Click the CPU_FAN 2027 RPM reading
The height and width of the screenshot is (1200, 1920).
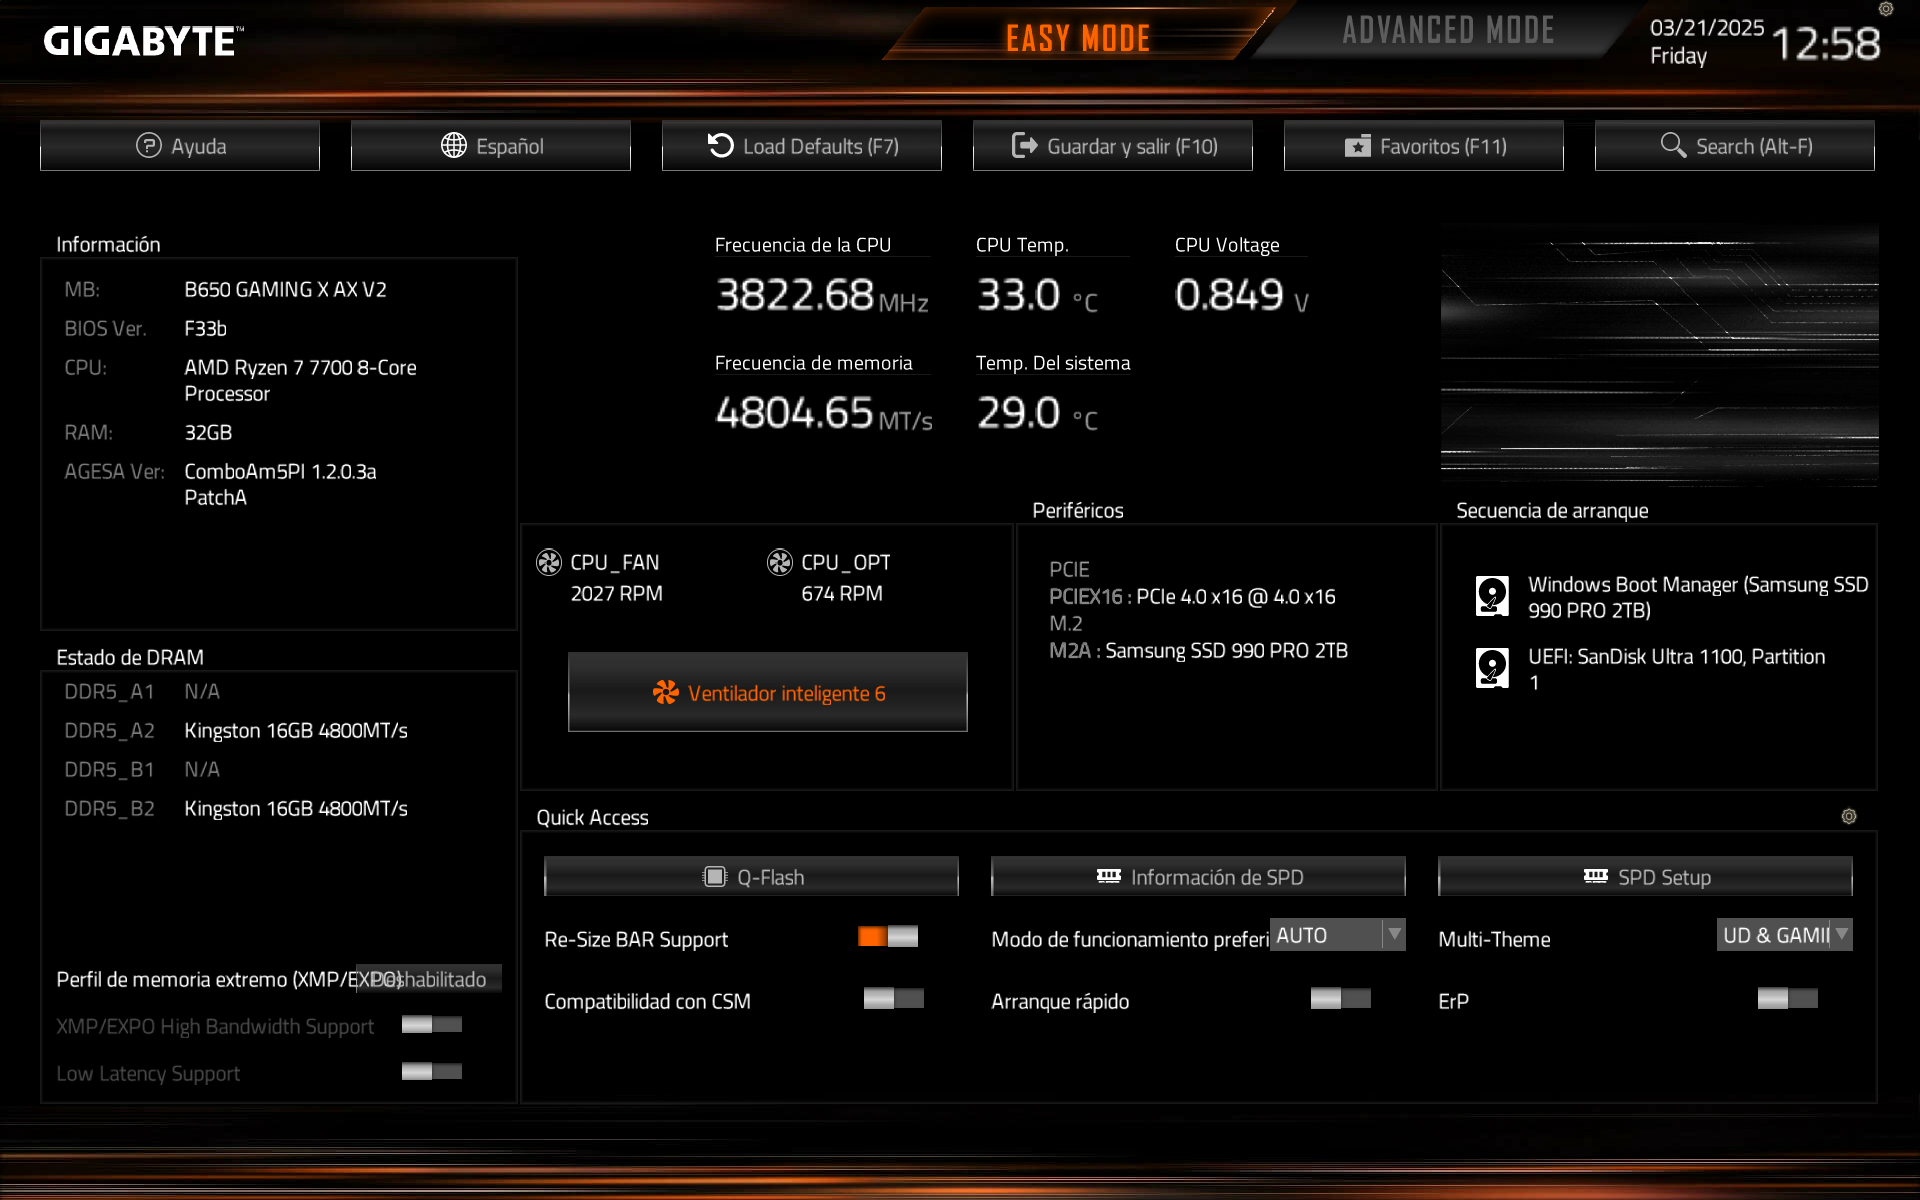click(616, 594)
